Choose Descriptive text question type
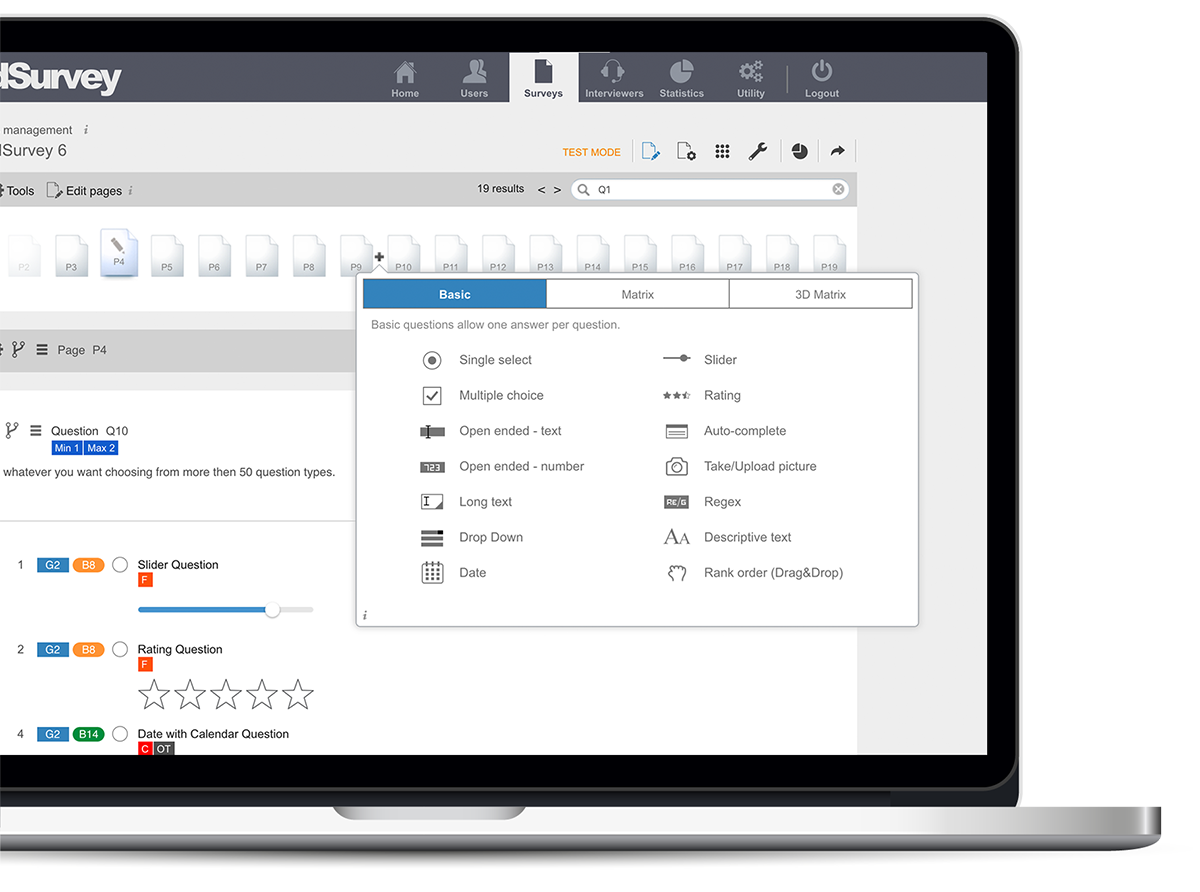 coord(728,537)
